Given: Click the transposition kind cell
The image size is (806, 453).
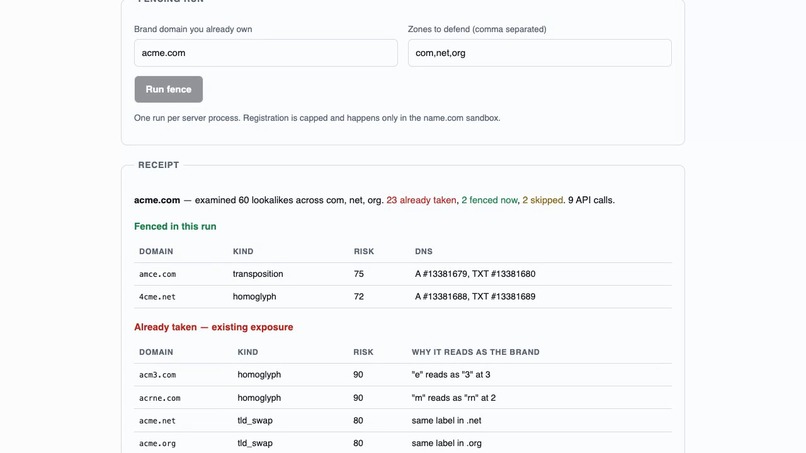Looking at the screenshot, I should (258, 274).
